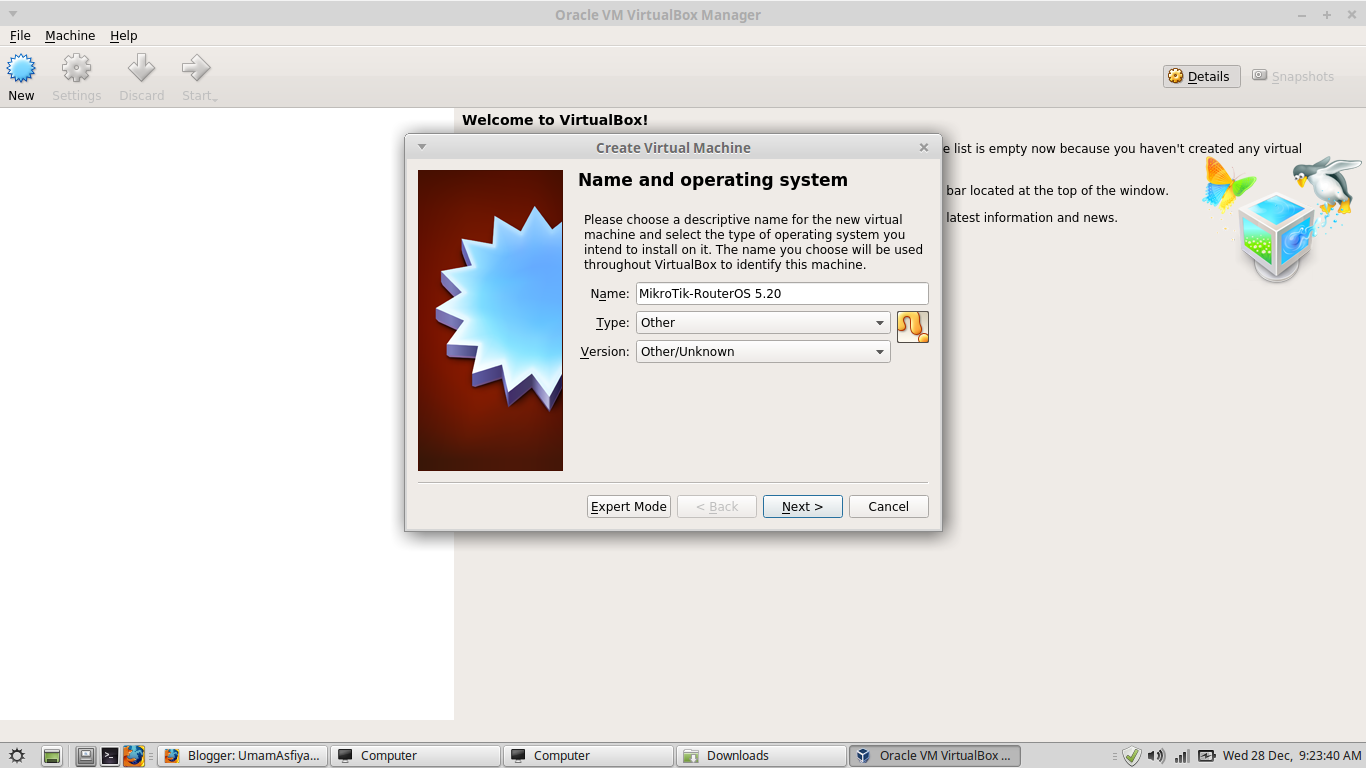The height and width of the screenshot is (768, 1366).
Task: Switch to the Details view
Action: click(1201, 76)
